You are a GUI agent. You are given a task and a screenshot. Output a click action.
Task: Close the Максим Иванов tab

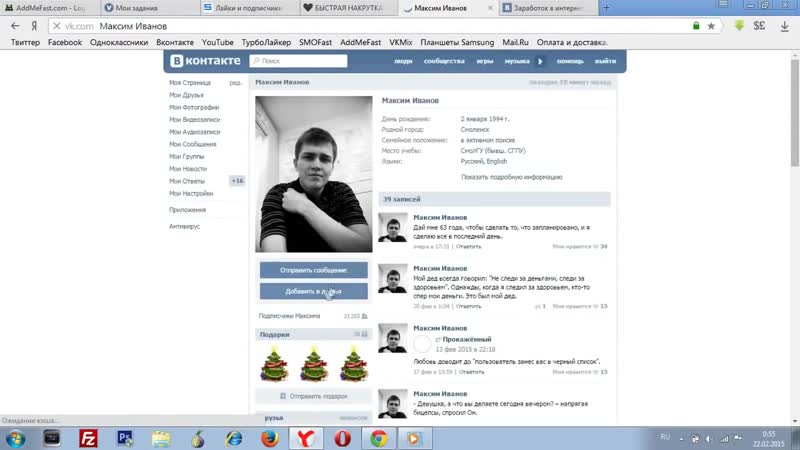(x=490, y=8)
